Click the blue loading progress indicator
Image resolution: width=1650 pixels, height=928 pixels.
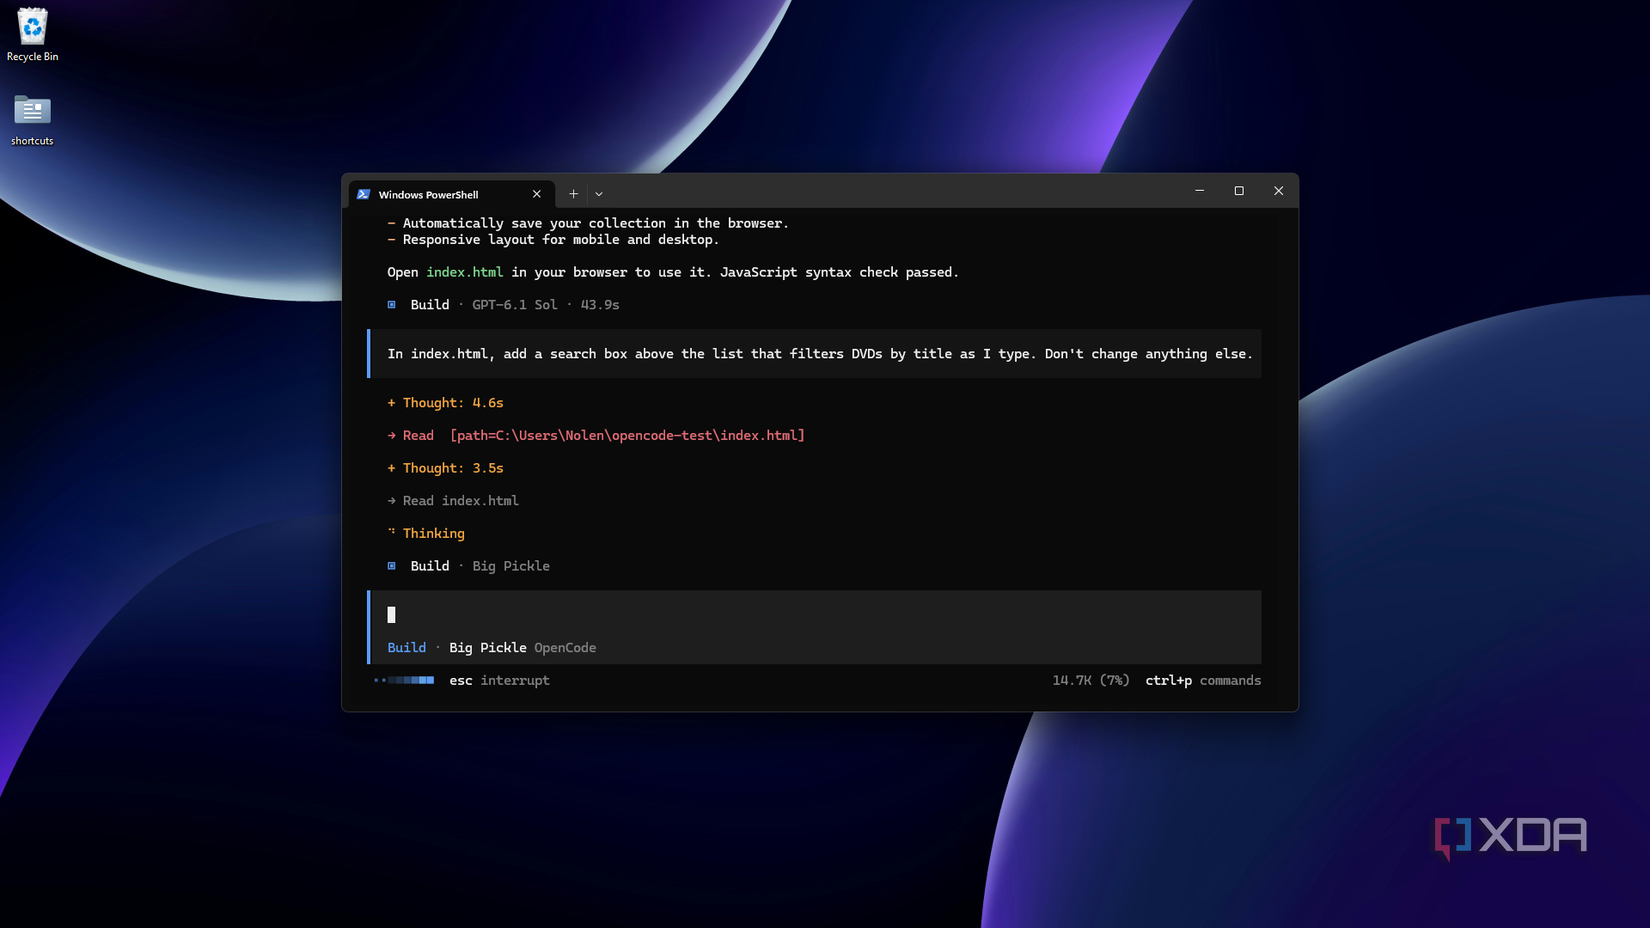(405, 681)
